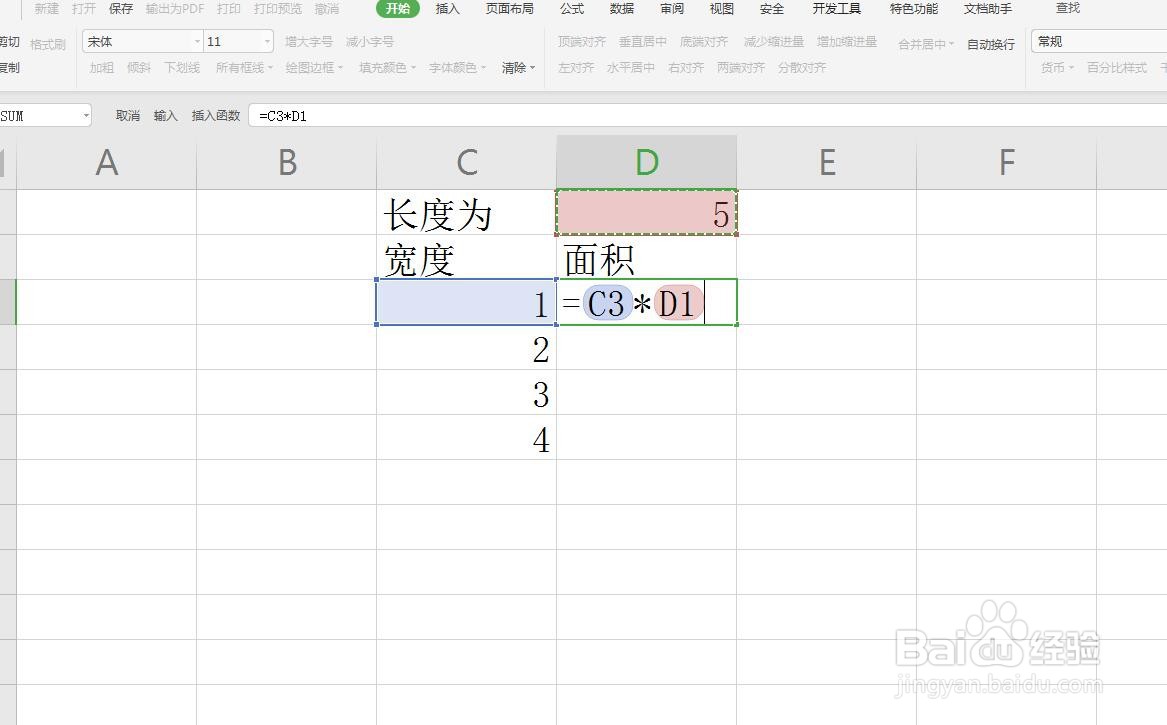Toggle italic (倾斜) formatting
Viewport: 1167px width, 725px height.
tap(139, 67)
